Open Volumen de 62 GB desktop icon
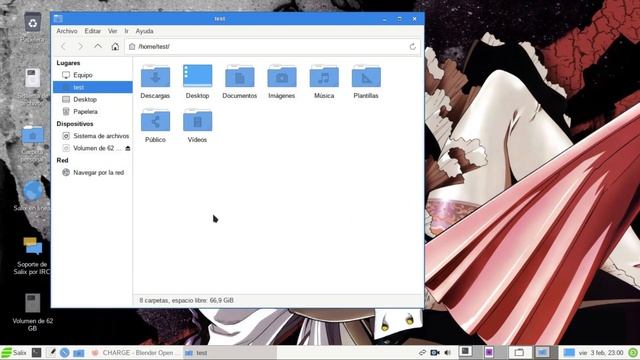This screenshot has height=360, width=640. (32, 312)
